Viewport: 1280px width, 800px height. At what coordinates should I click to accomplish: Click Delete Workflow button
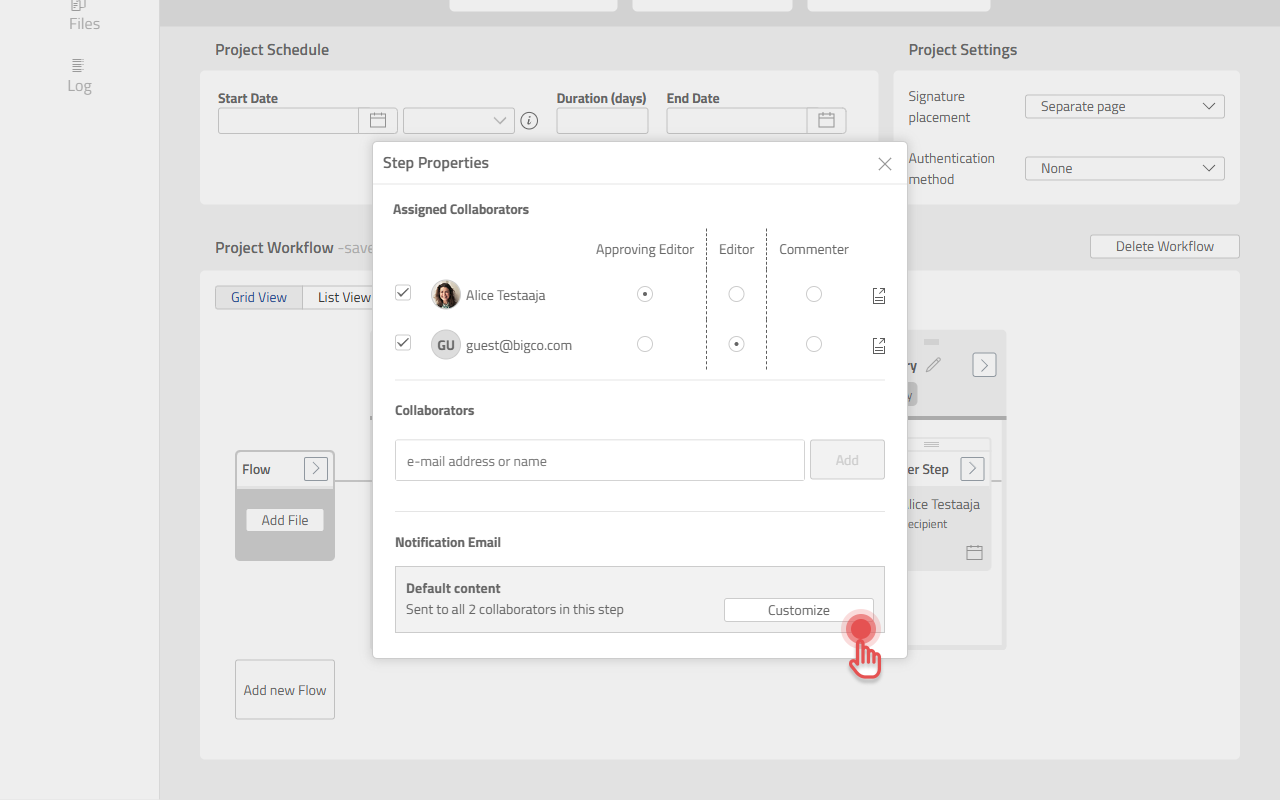(x=1164, y=246)
